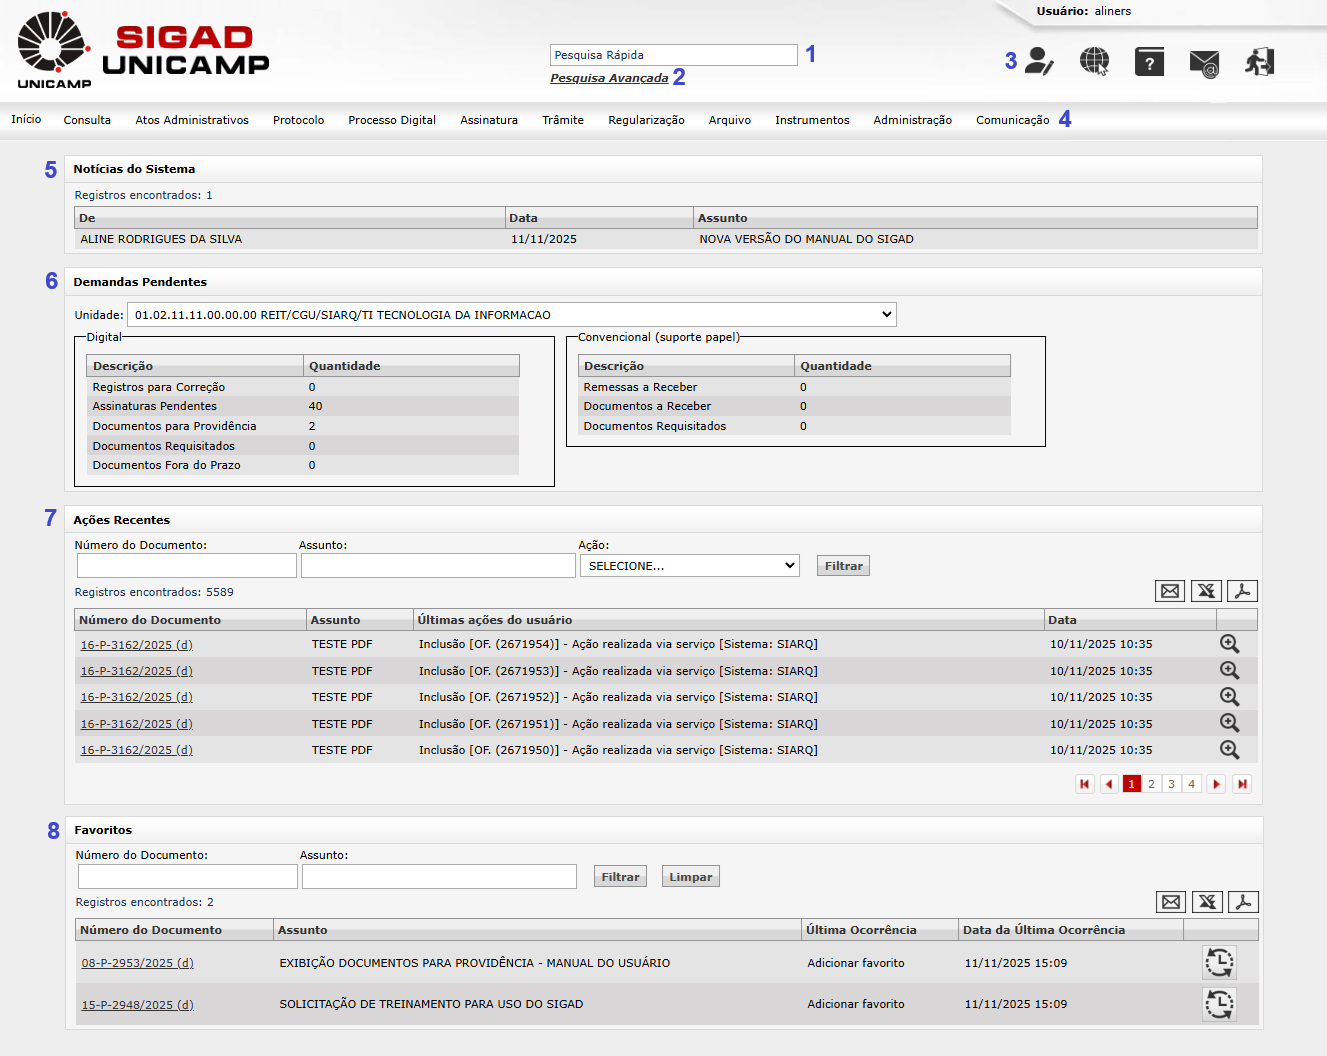Open the Processo Digital menu

(x=392, y=120)
